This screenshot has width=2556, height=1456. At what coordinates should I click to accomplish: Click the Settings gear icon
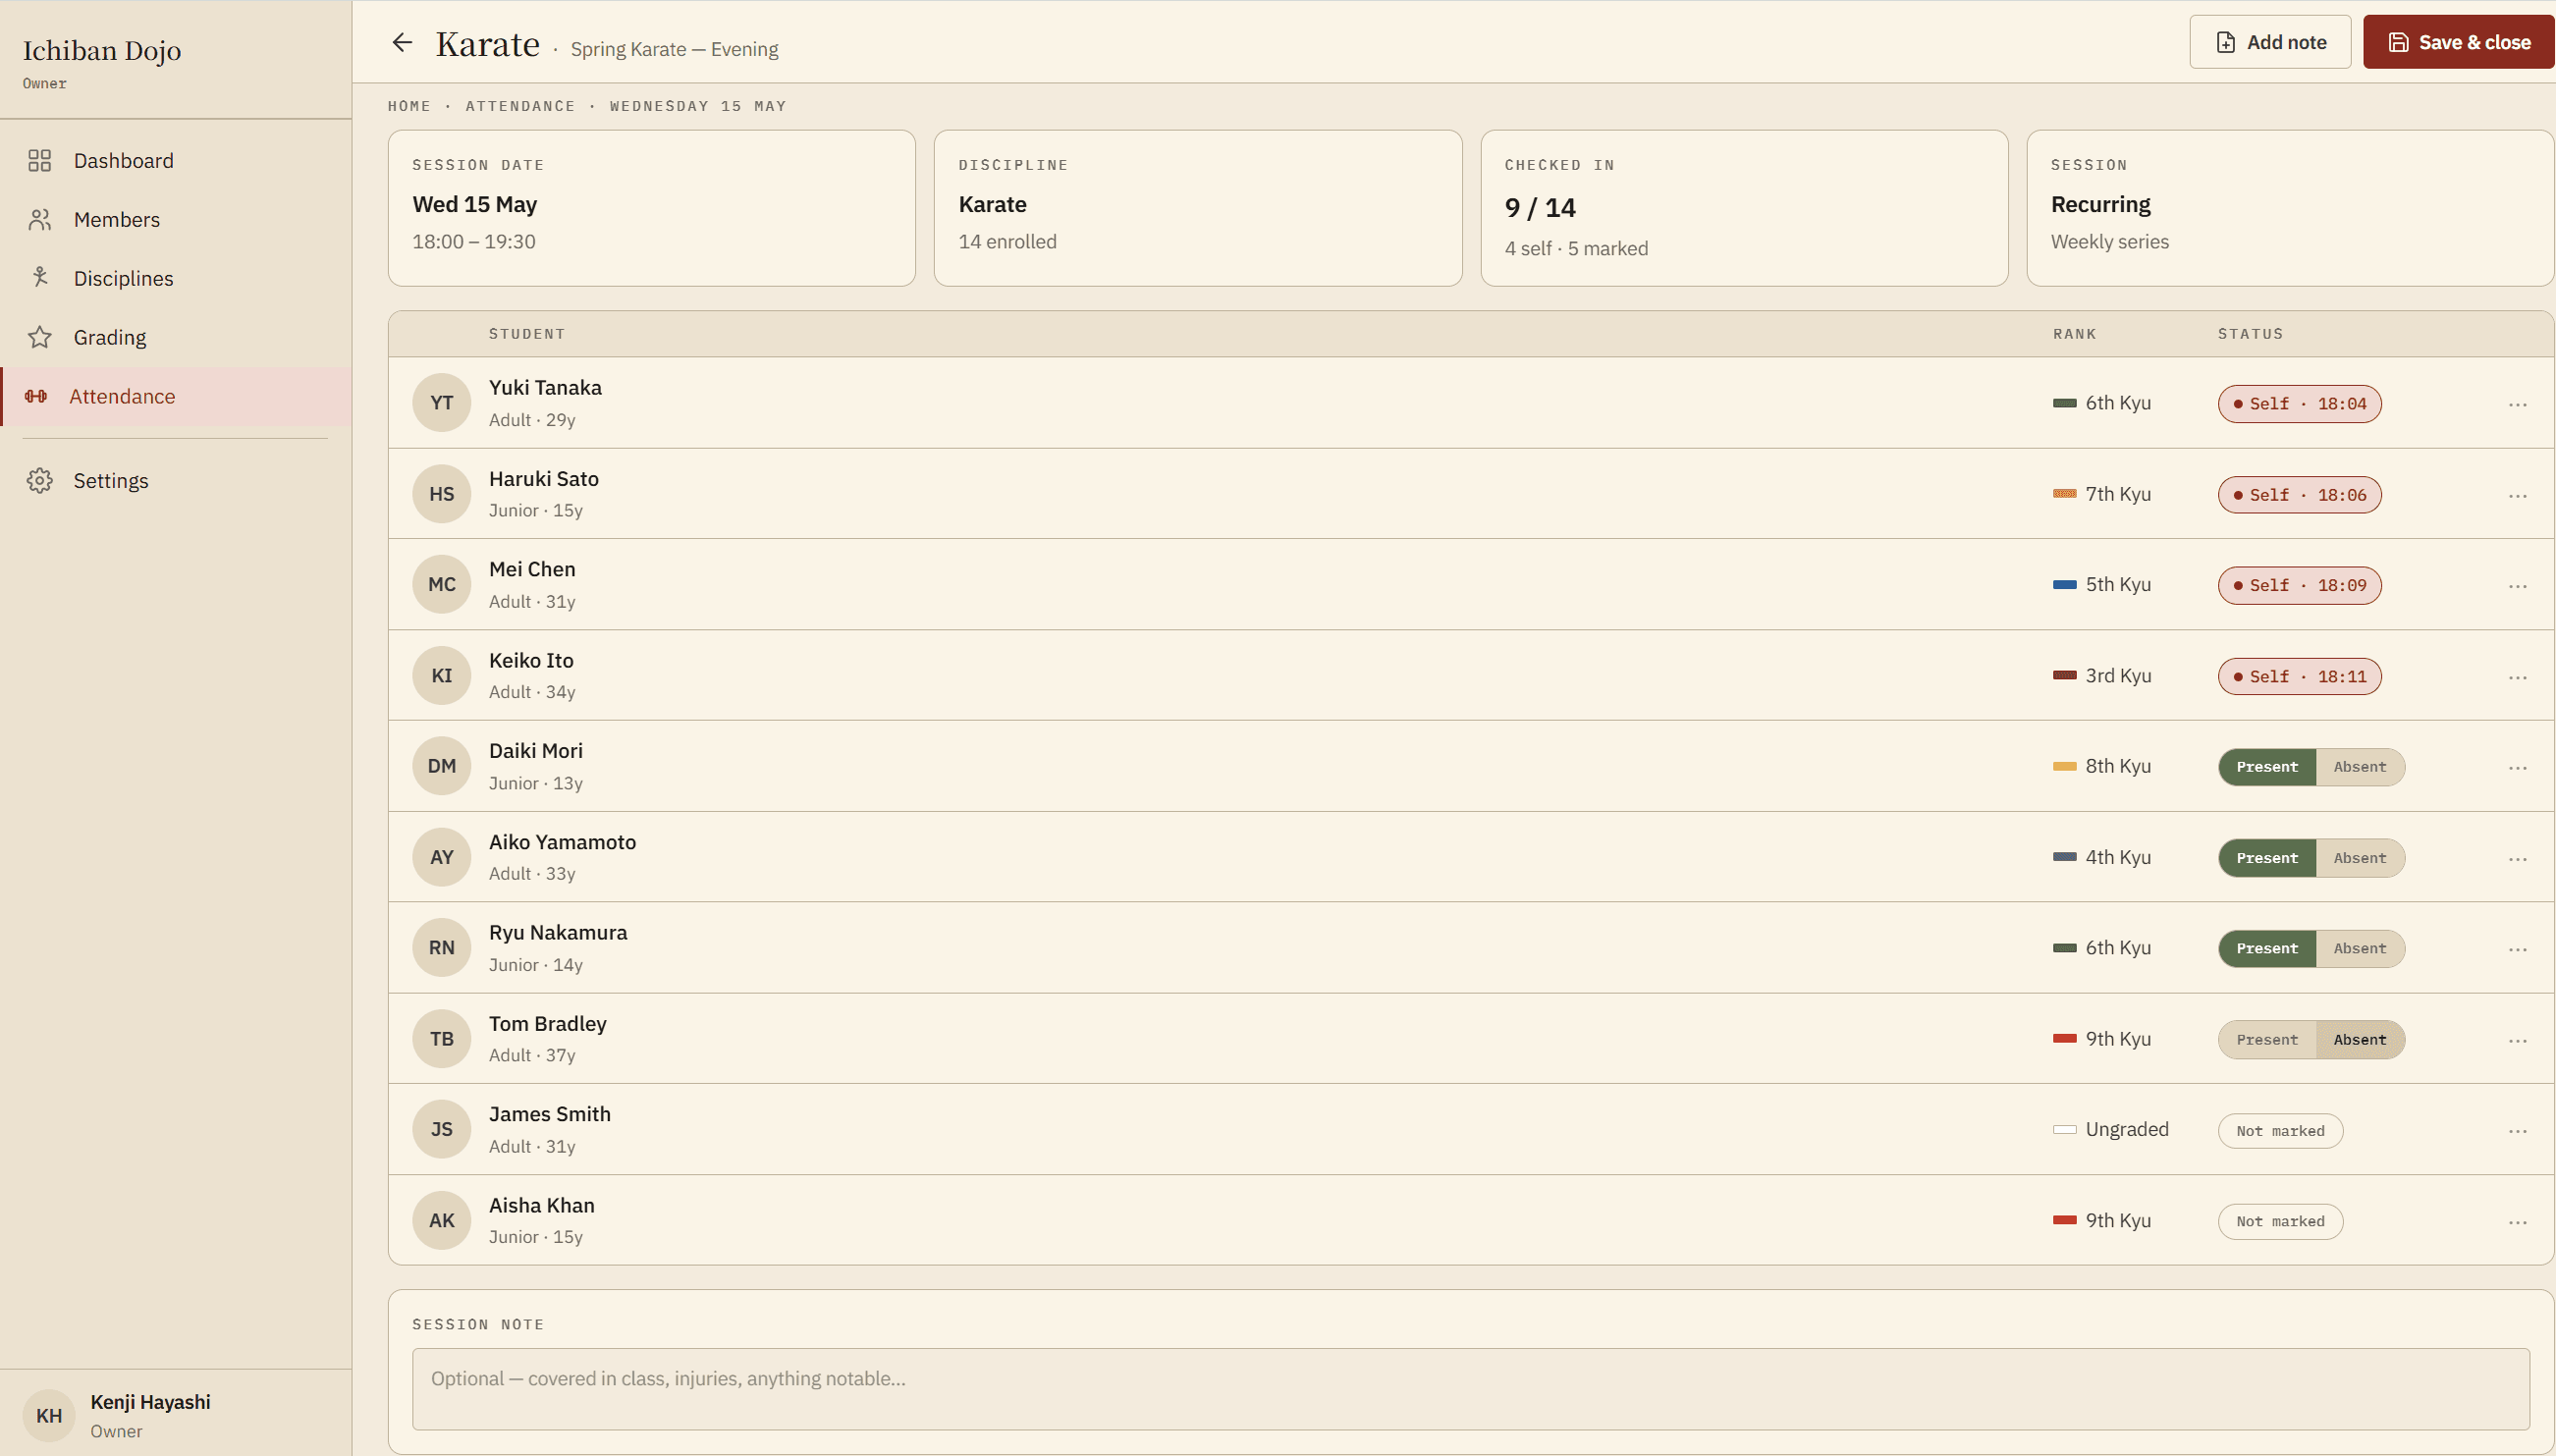coord(40,481)
